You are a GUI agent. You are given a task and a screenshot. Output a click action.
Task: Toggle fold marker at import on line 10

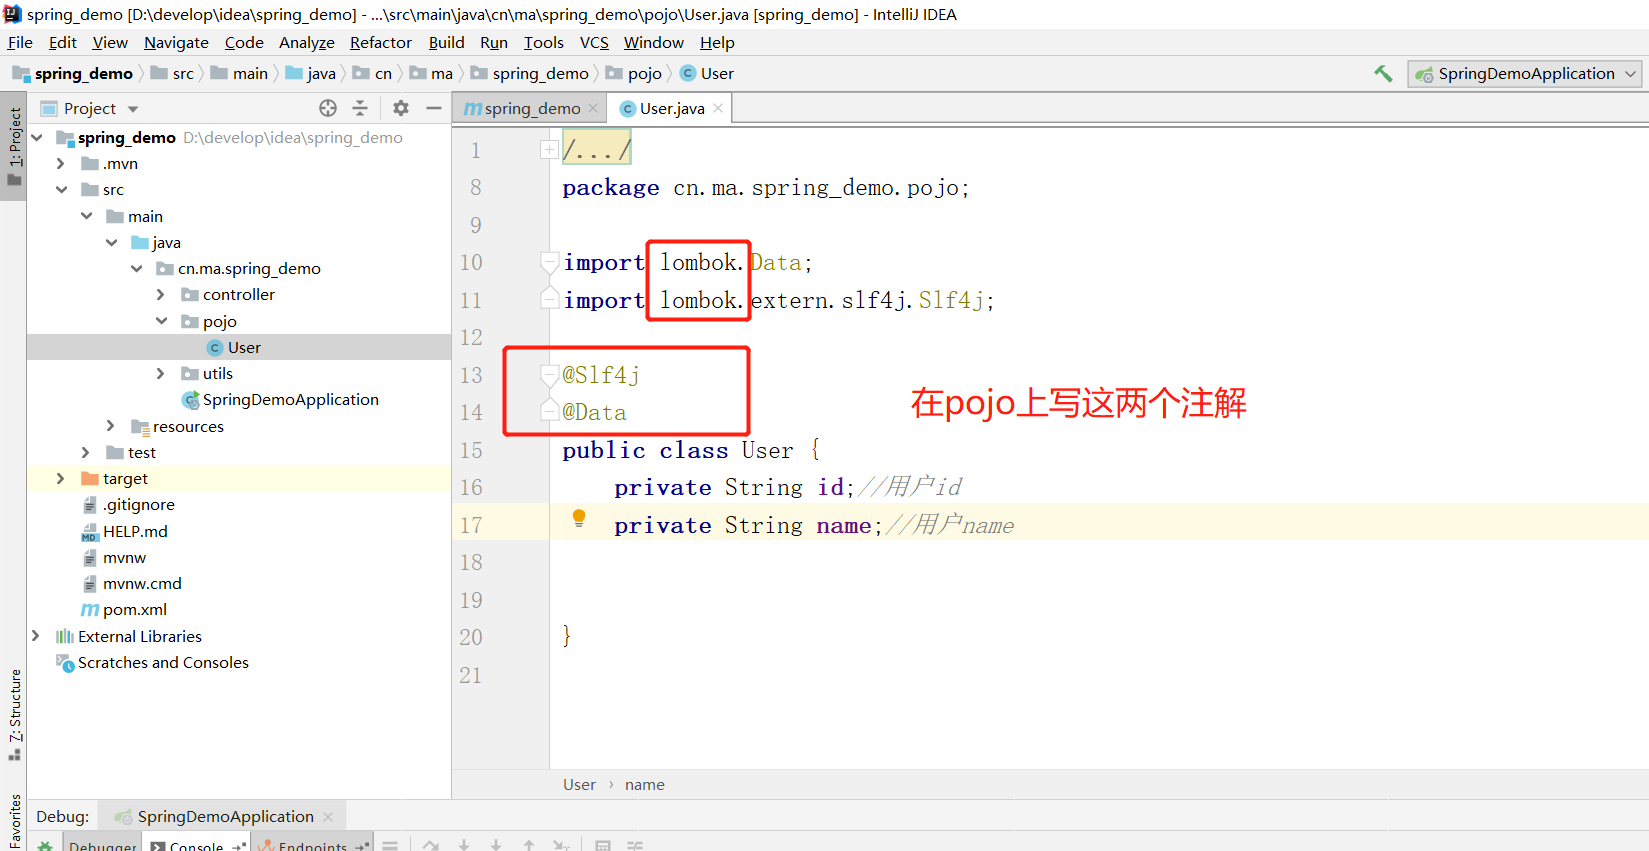[x=548, y=262]
